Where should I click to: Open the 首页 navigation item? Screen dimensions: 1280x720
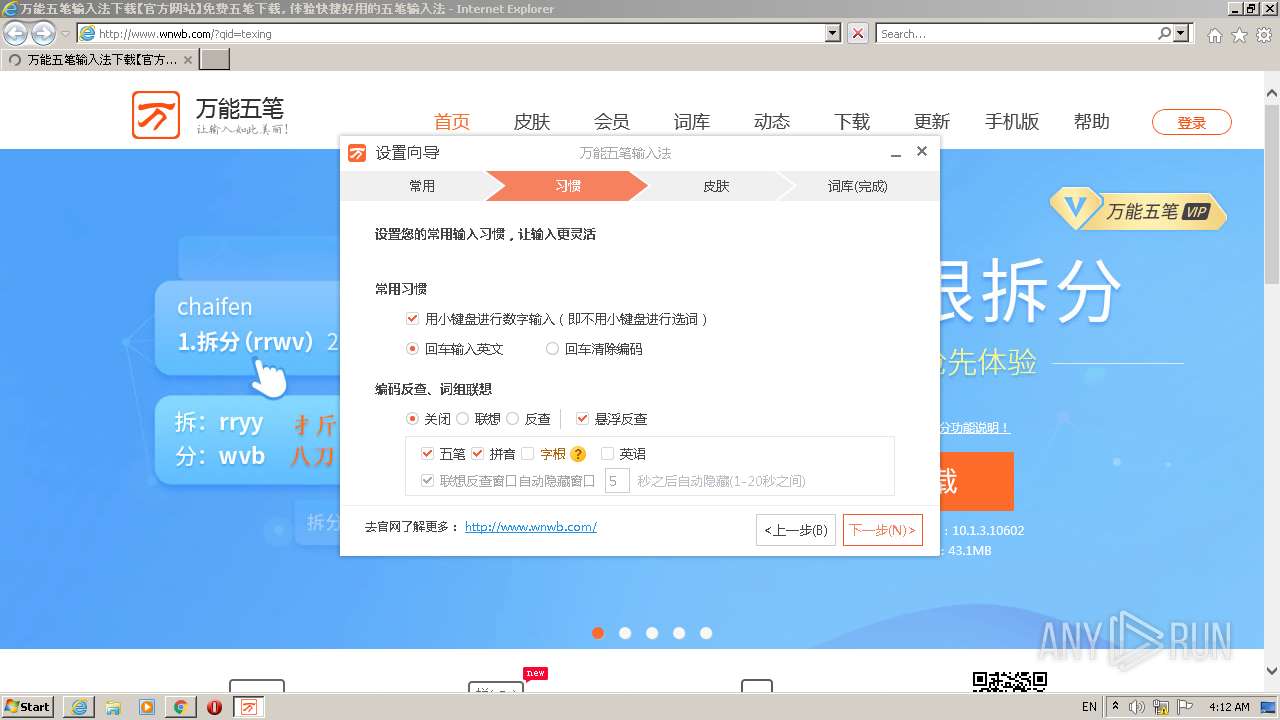point(451,122)
